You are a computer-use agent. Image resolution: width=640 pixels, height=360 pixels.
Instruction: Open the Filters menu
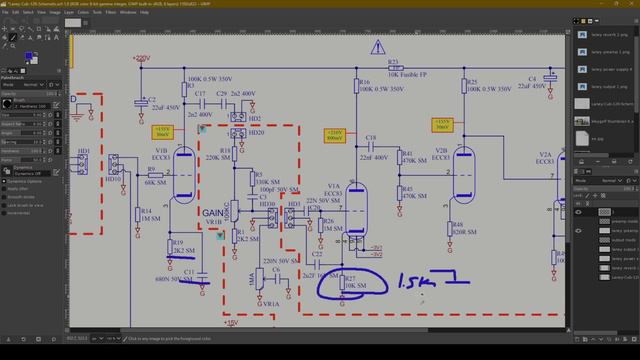[111, 12]
